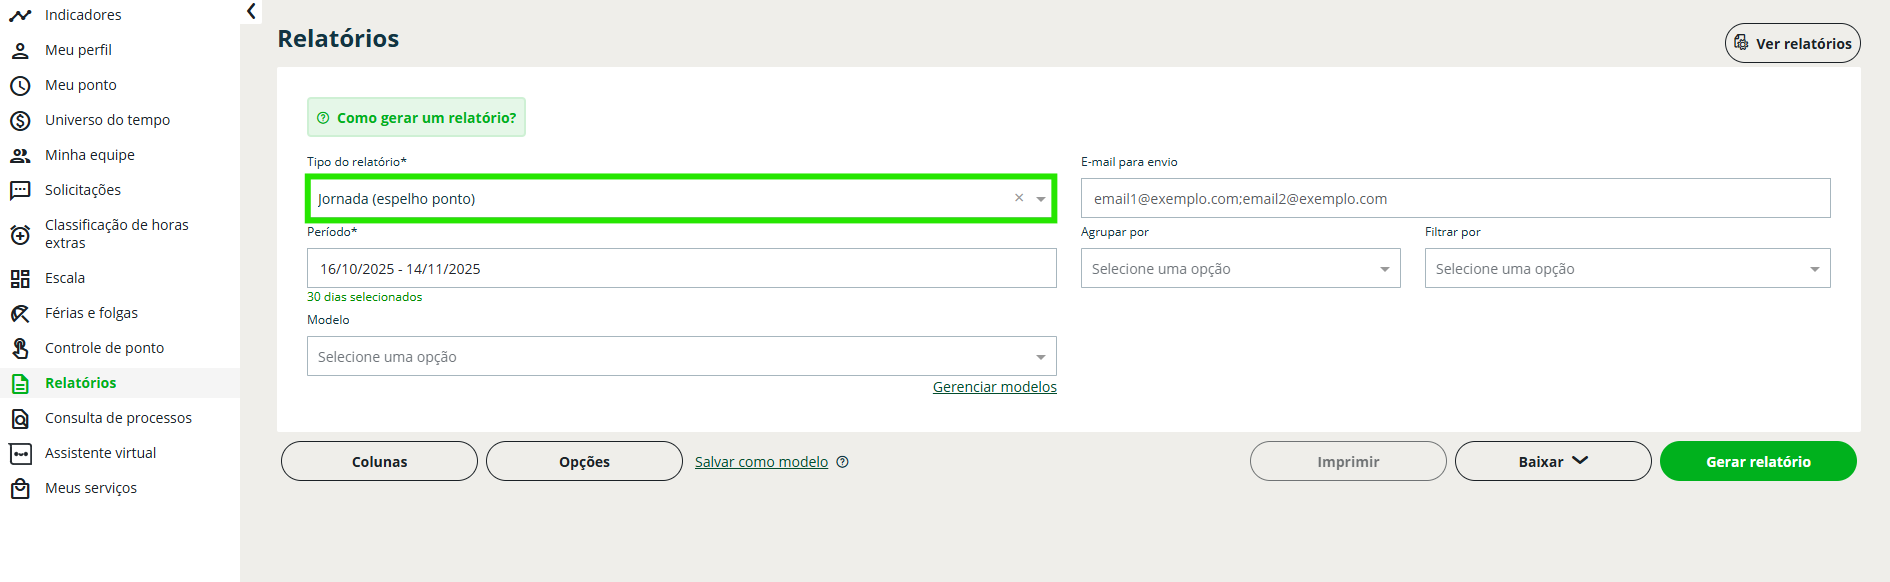Viewport: 1890px width, 582px height.
Task: Click the Férias e folgas umbrella icon
Action: click(x=20, y=314)
